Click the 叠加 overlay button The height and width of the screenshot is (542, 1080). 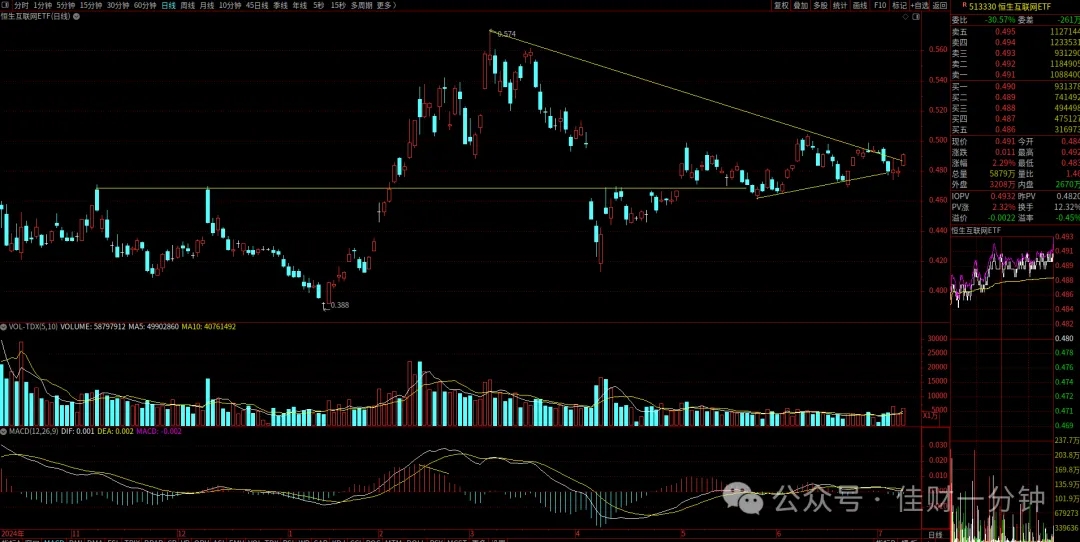click(x=800, y=5)
